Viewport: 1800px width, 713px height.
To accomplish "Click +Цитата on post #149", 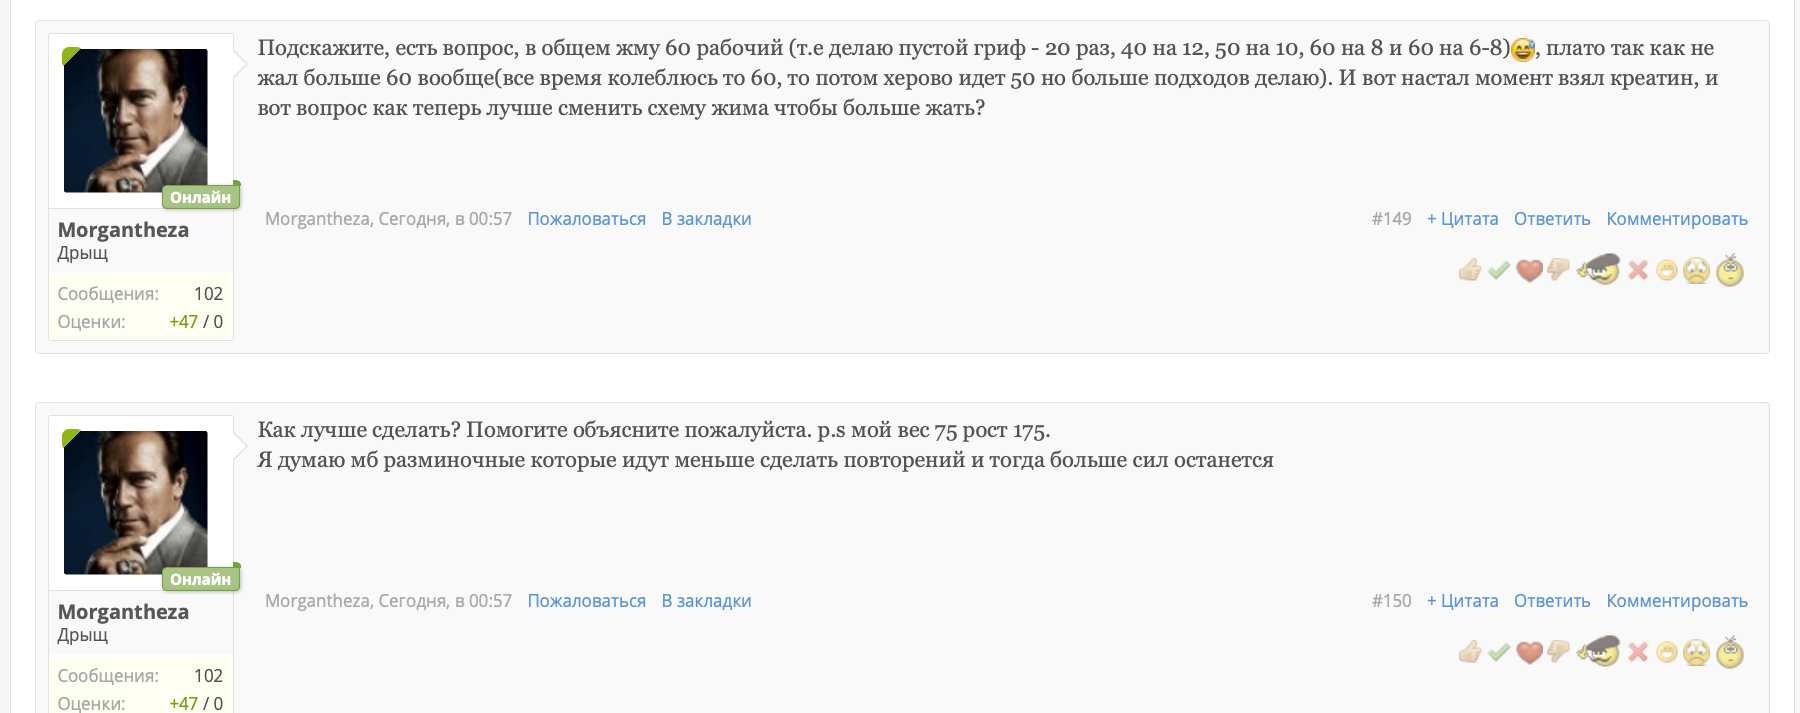I will coord(1462,219).
